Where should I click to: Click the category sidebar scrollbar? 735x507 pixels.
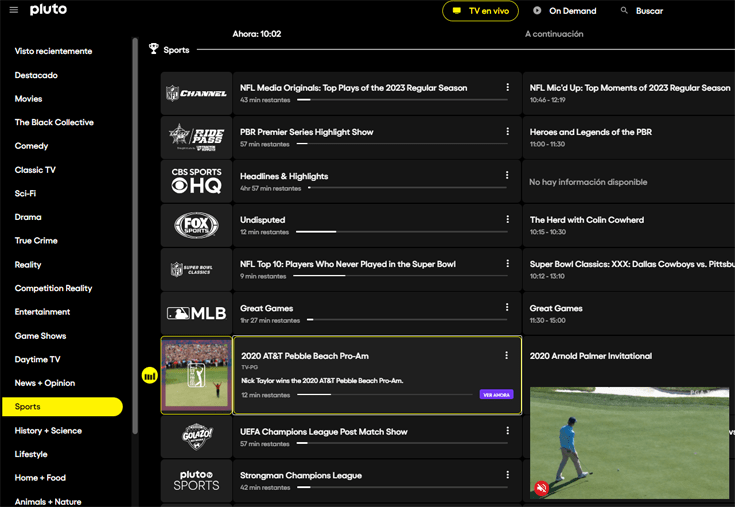(135, 236)
